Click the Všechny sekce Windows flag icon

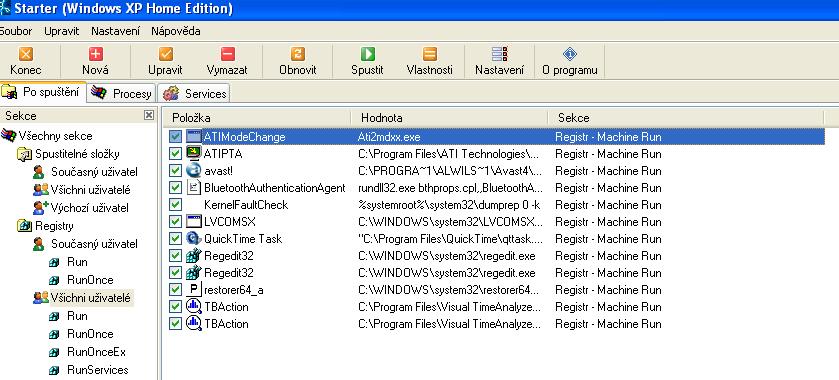[9, 135]
